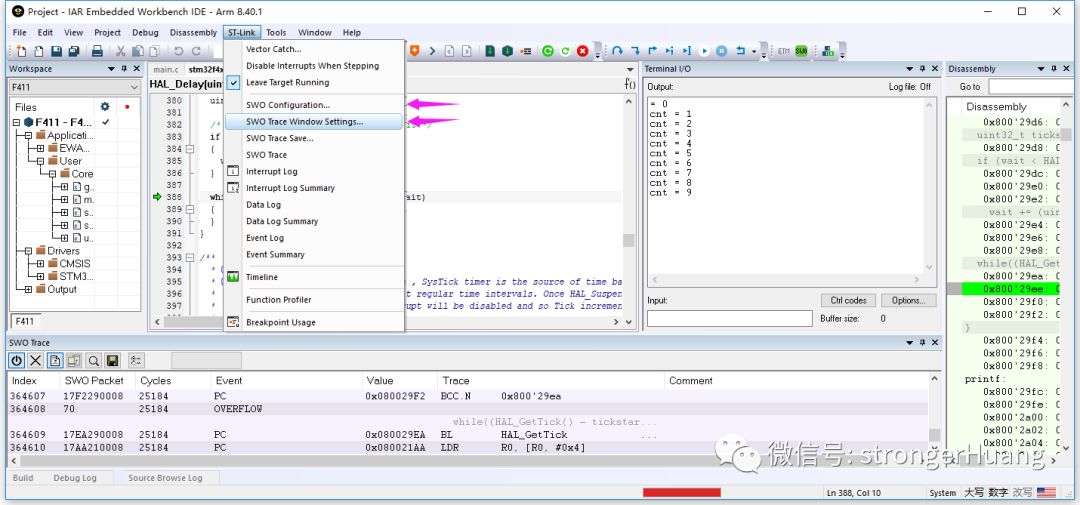The width and height of the screenshot is (1080, 505).
Task: Click the Terminal I/O Input field
Action: click(729, 318)
